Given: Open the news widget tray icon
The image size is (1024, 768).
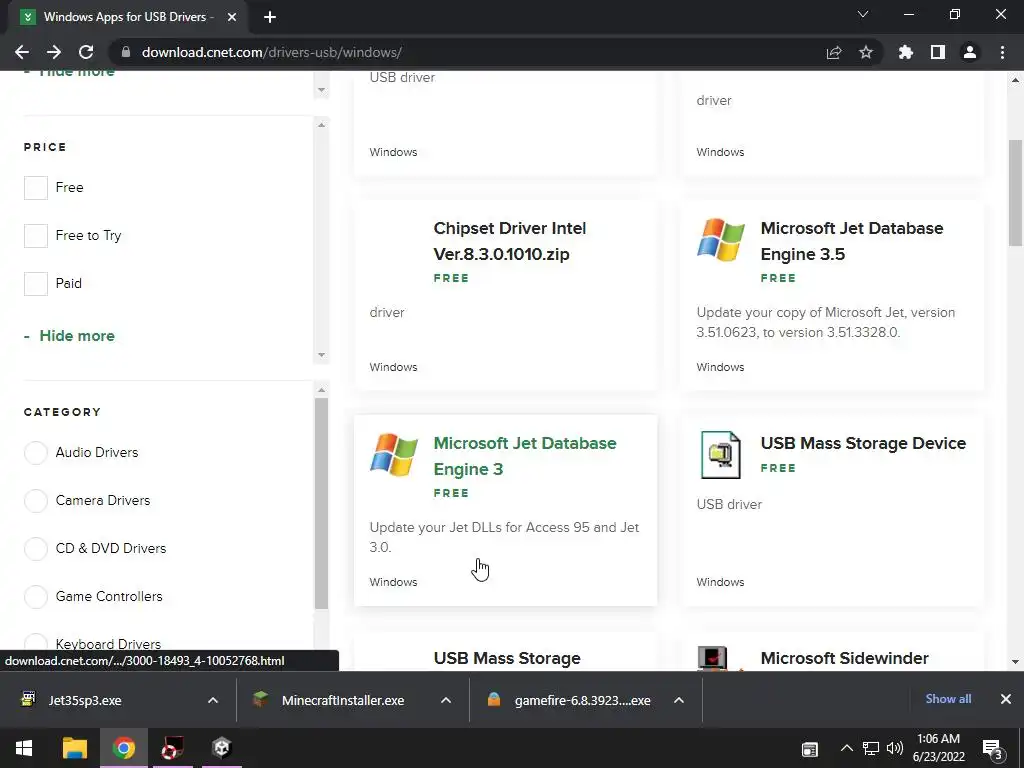Looking at the screenshot, I should coord(810,749).
